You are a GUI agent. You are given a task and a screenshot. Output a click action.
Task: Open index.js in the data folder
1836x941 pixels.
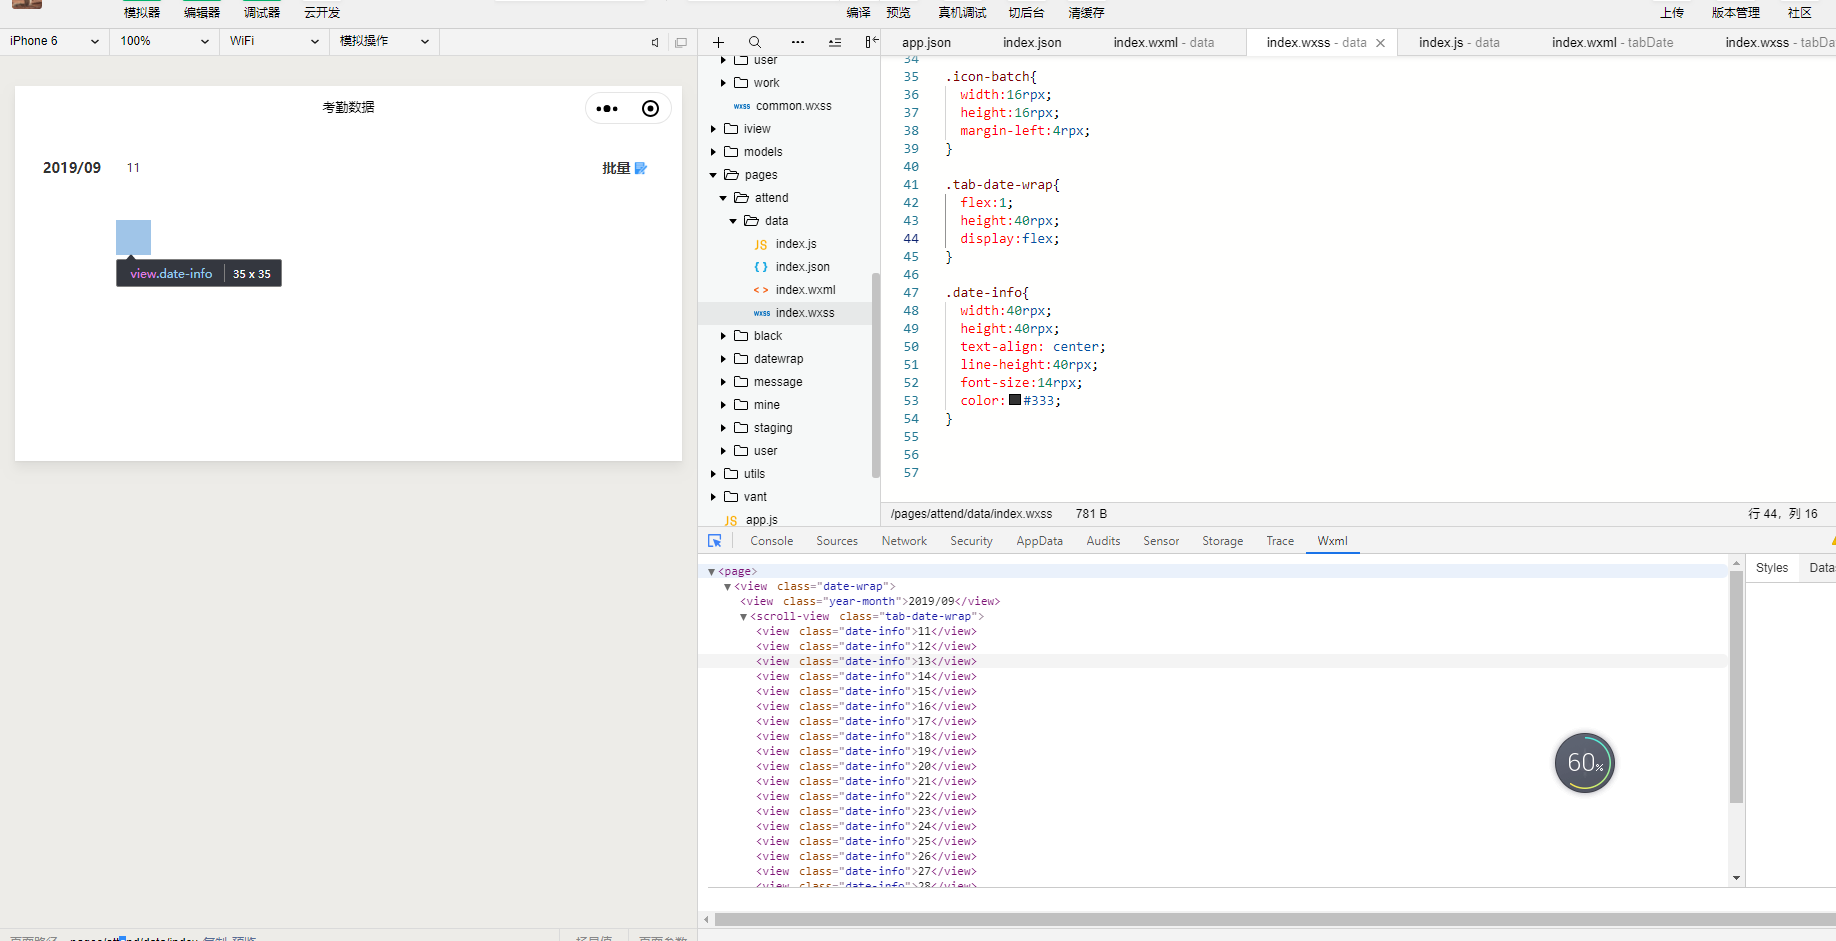796,244
